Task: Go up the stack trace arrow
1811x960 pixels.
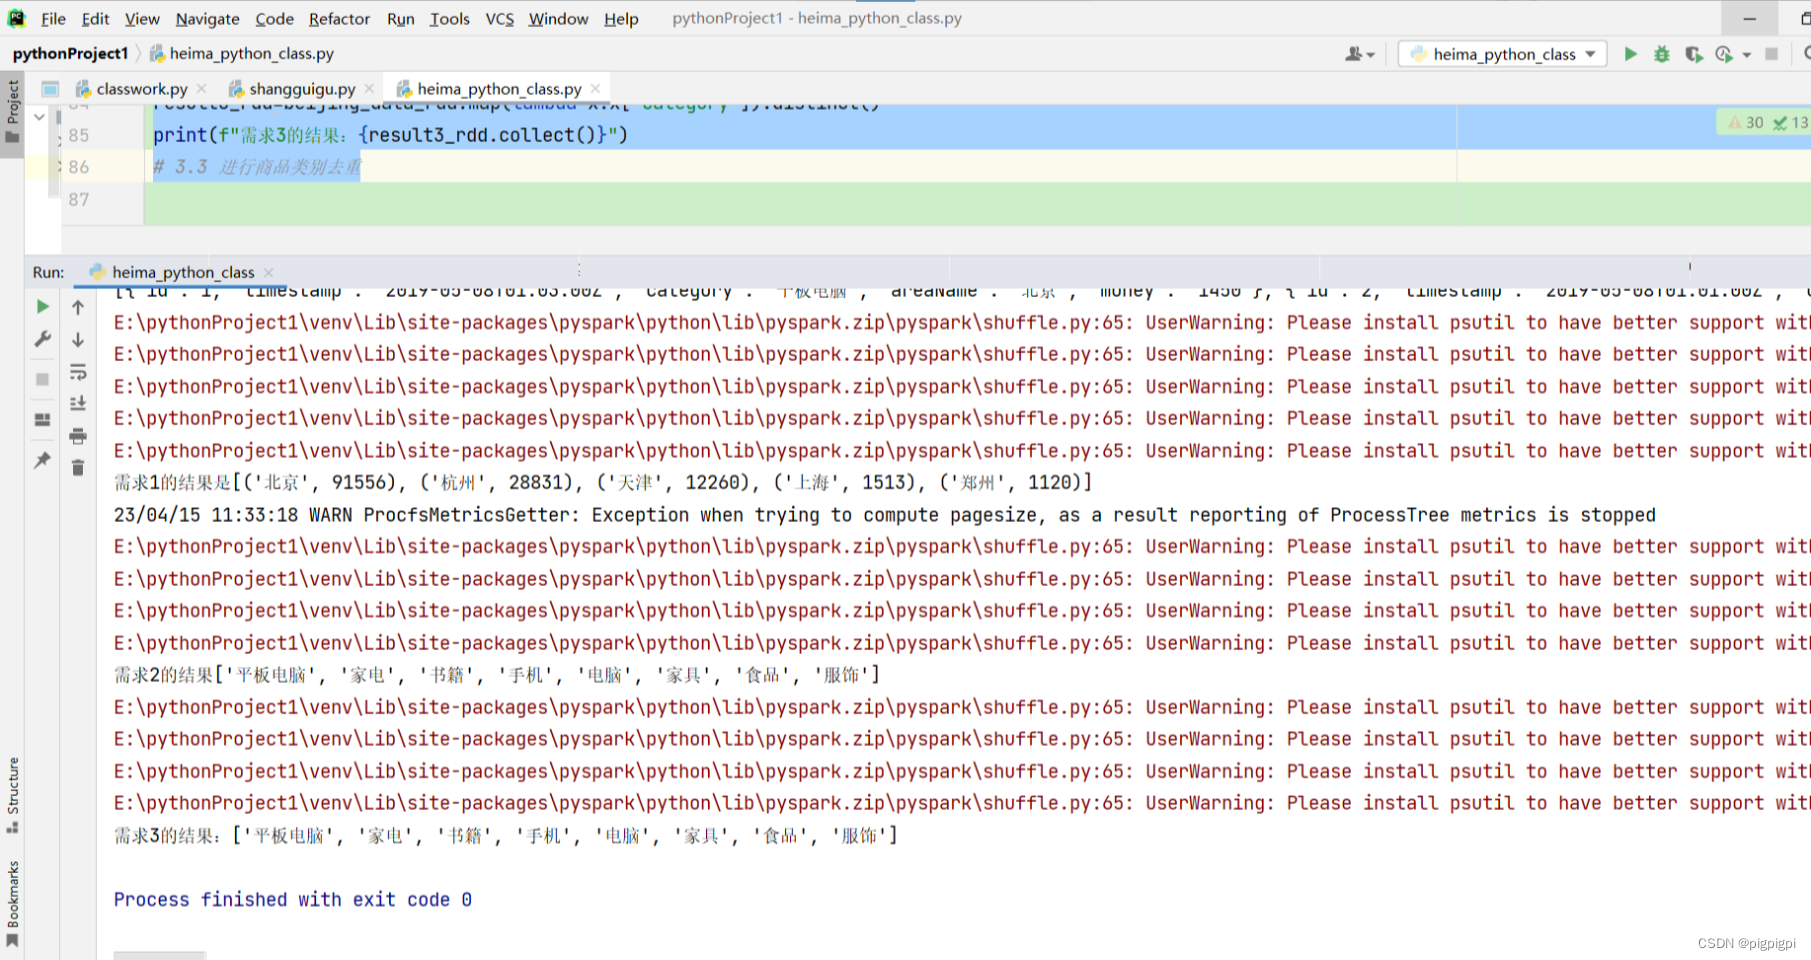Action: [x=78, y=307]
